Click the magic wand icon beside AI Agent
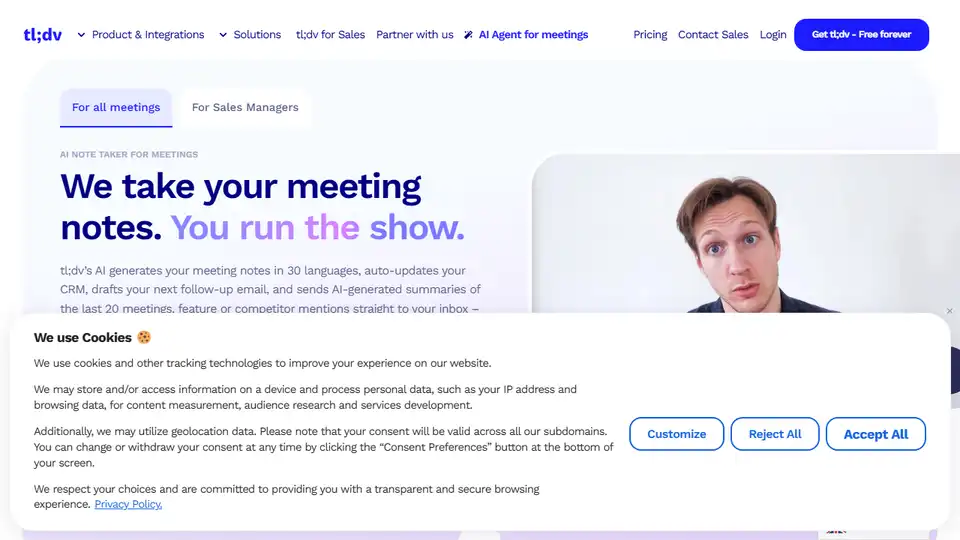 [x=468, y=35]
